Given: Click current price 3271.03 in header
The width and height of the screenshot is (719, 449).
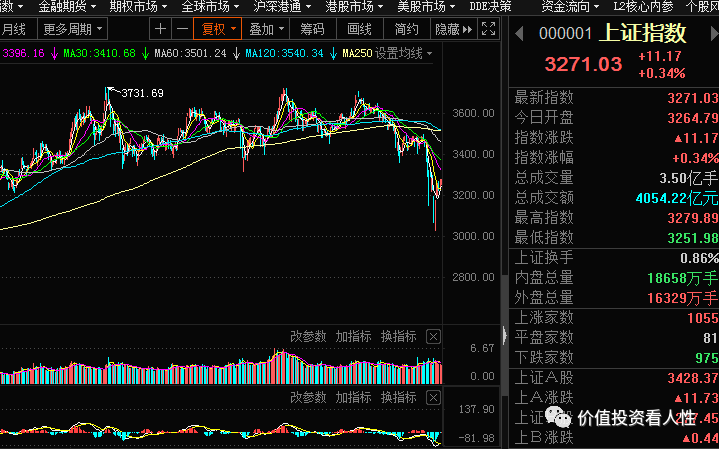Looking at the screenshot, I should click(583, 64).
